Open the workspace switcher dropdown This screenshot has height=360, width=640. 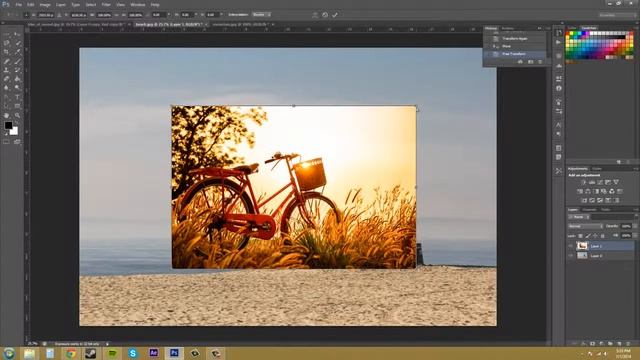[x=618, y=15]
